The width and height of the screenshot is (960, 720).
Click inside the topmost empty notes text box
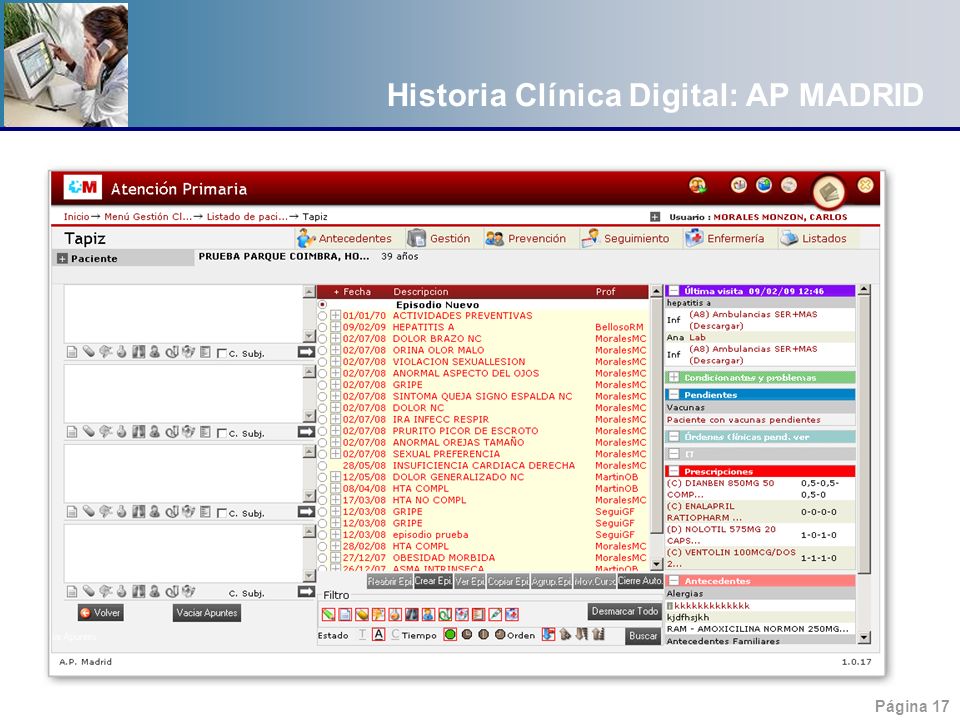[183, 313]
